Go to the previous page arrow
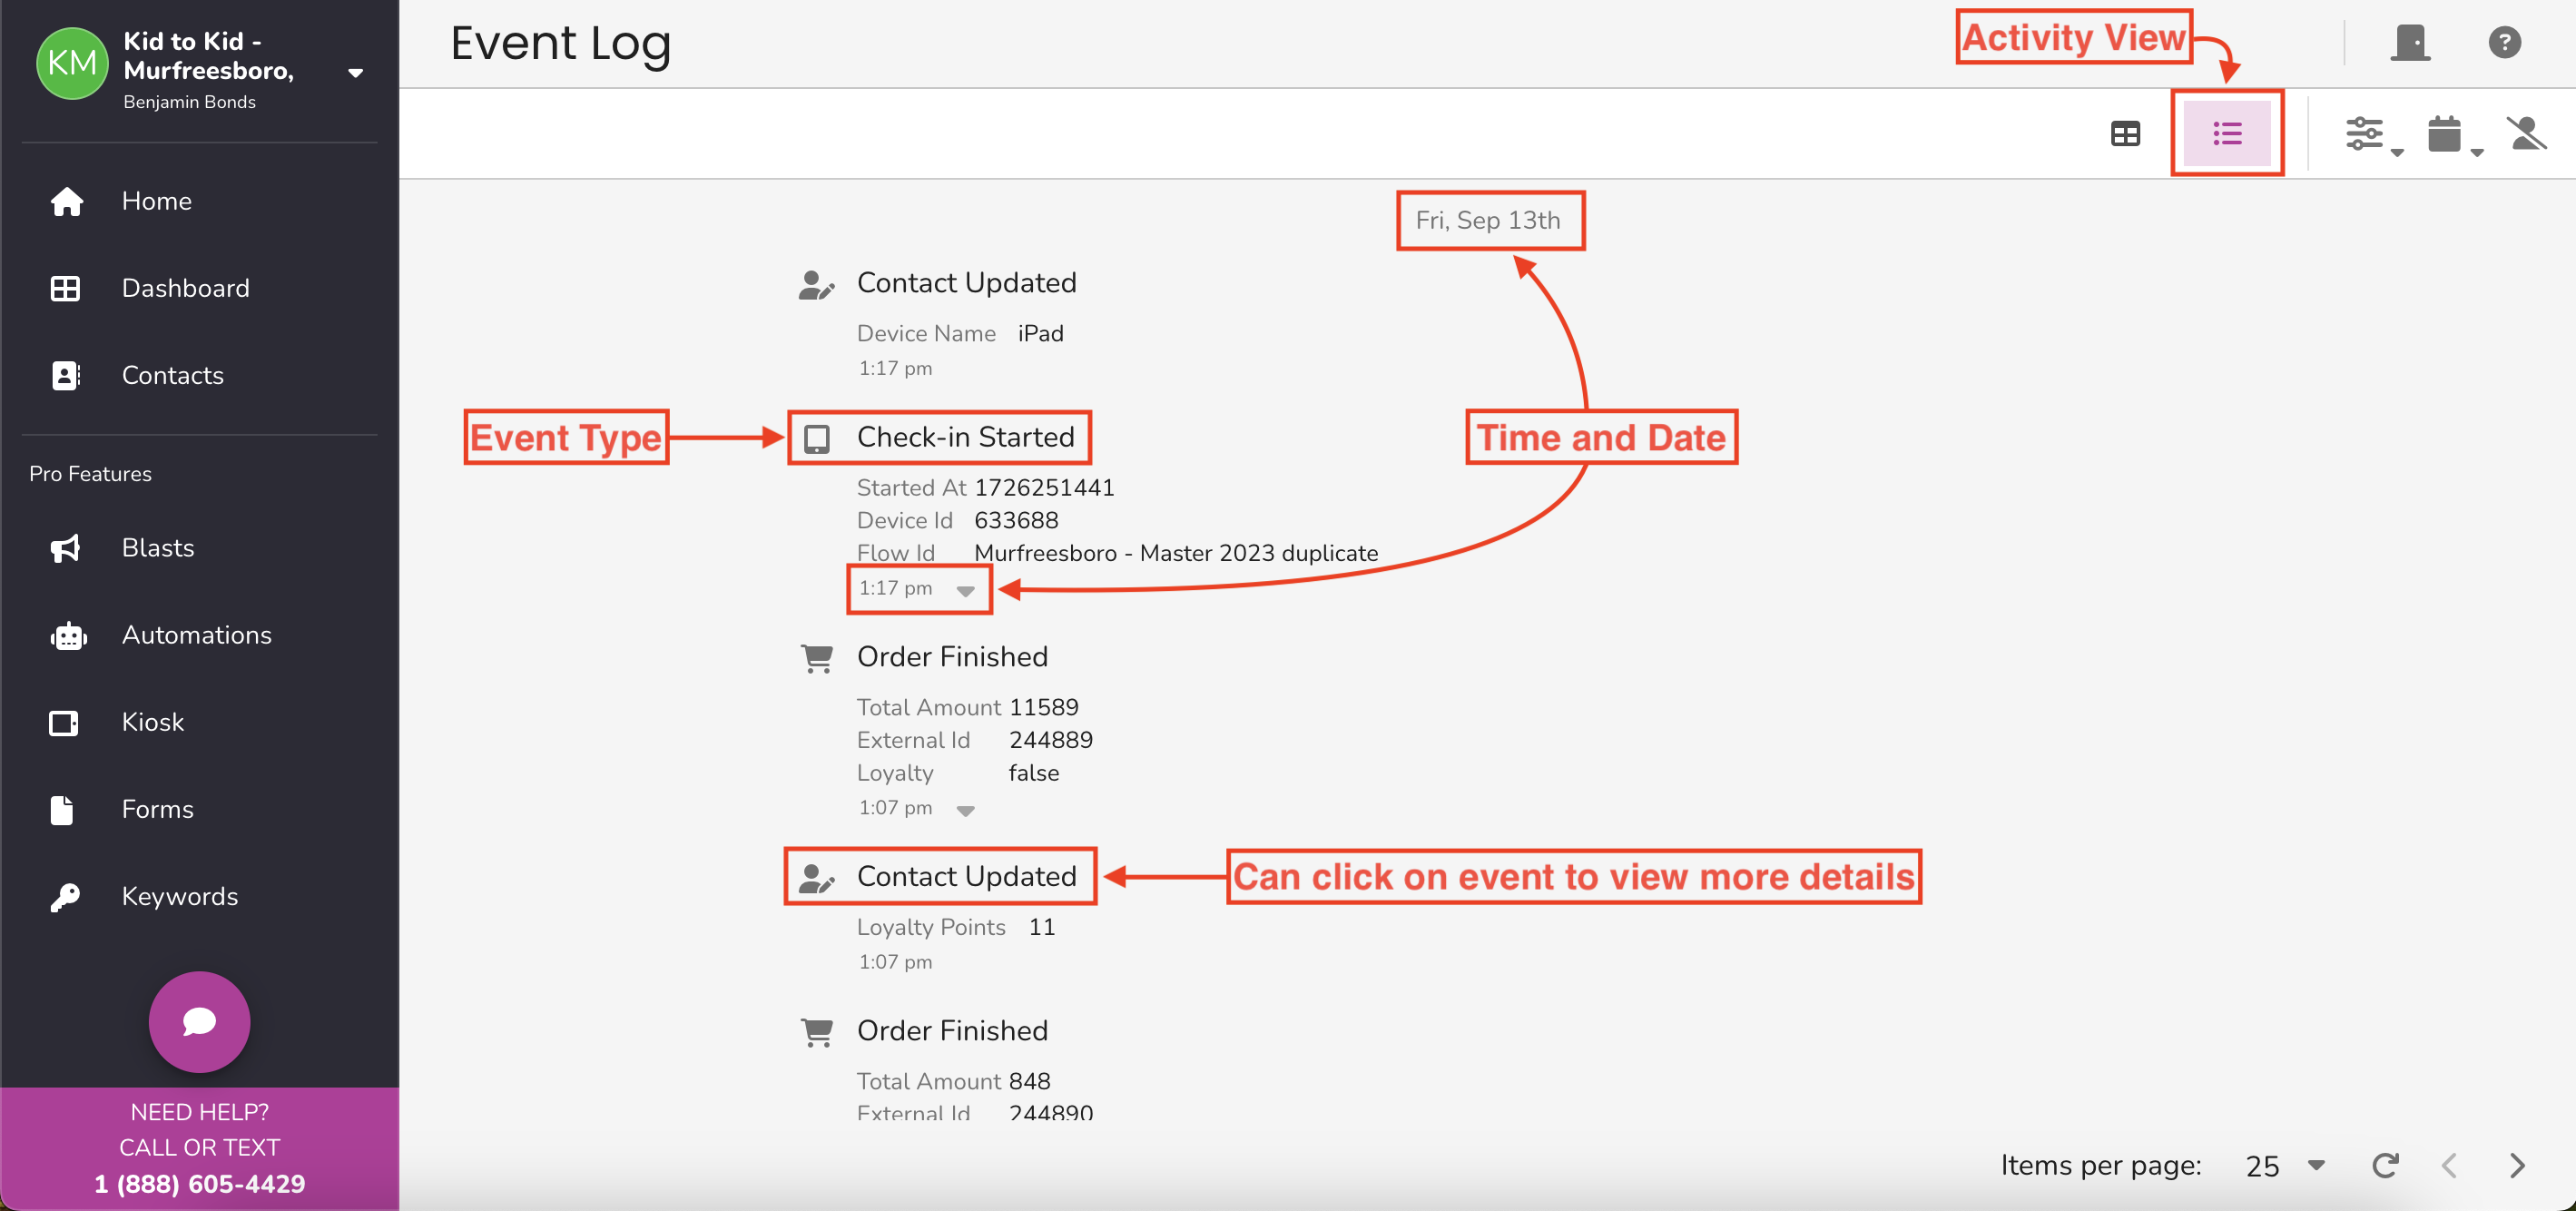Image resolution: width=2576 pixels, height=1211 pixels. (x=2449, y=1165)
